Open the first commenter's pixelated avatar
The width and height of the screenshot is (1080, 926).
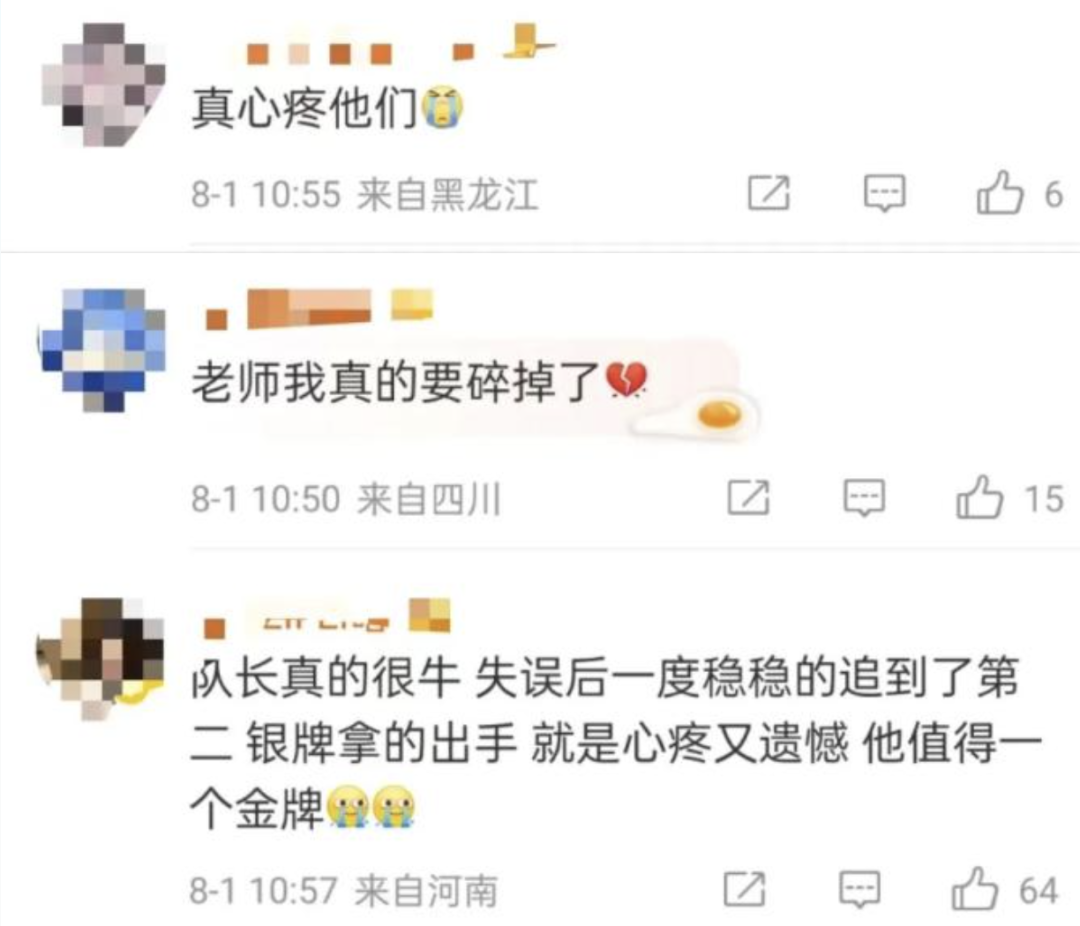pos(104,85)
